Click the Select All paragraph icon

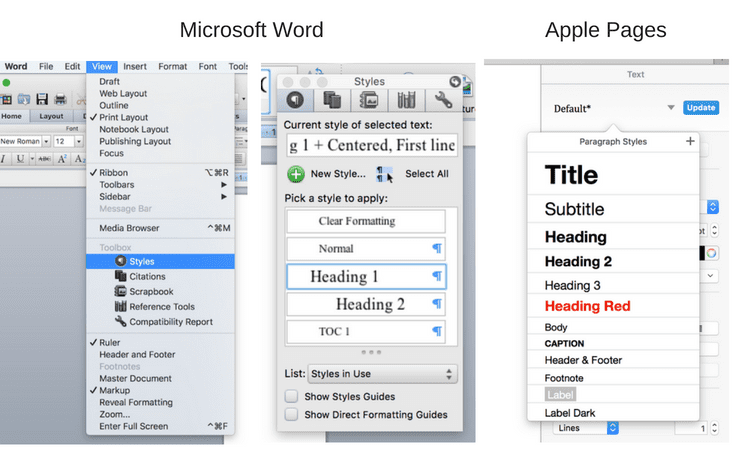click(384, 174)
